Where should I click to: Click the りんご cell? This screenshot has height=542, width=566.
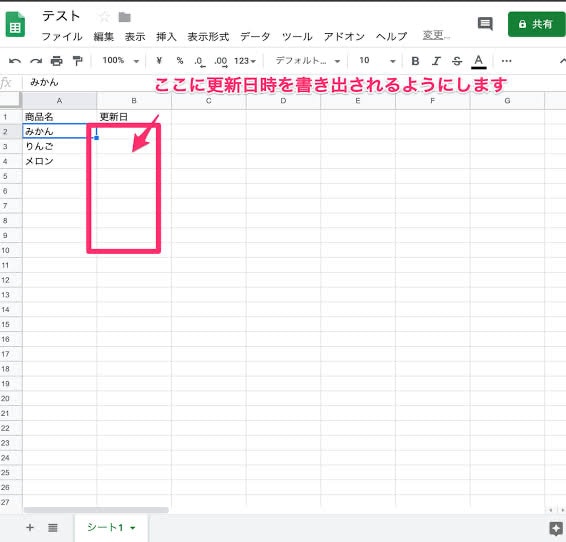point(60,146)
